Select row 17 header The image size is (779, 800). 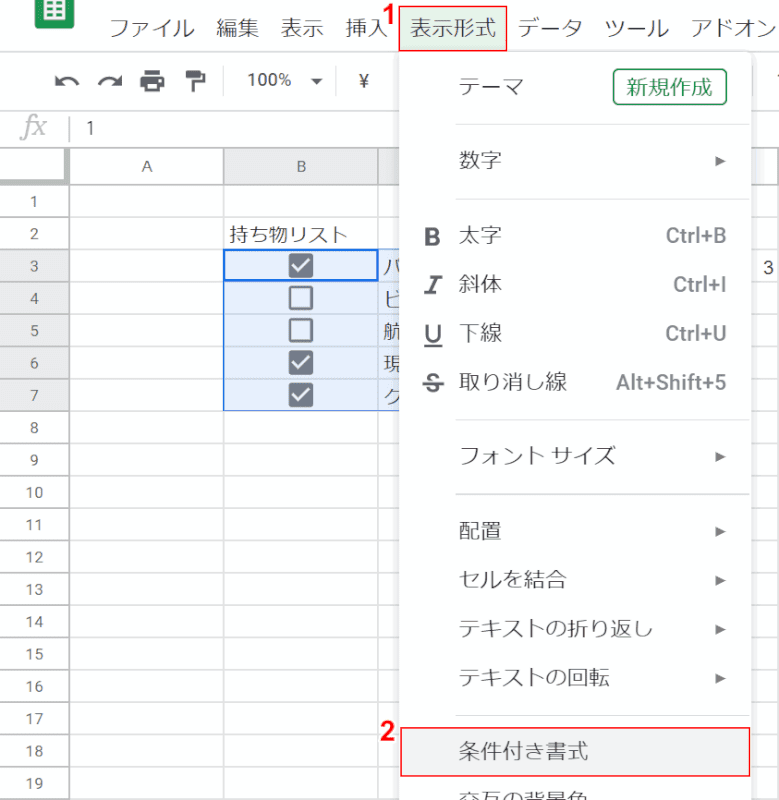coord(34,719)
